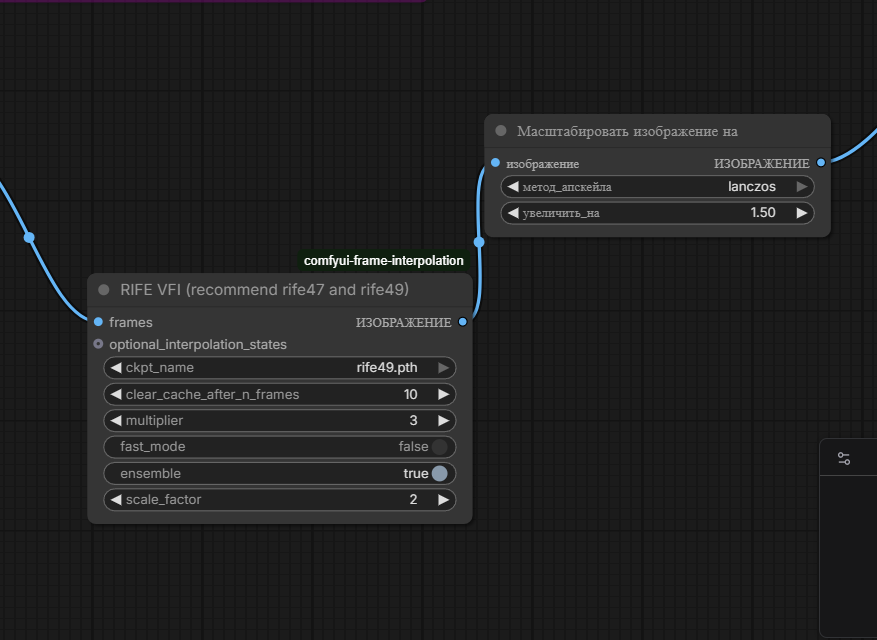
Task: Increase the multiplier value
Action: coord(444,421)
